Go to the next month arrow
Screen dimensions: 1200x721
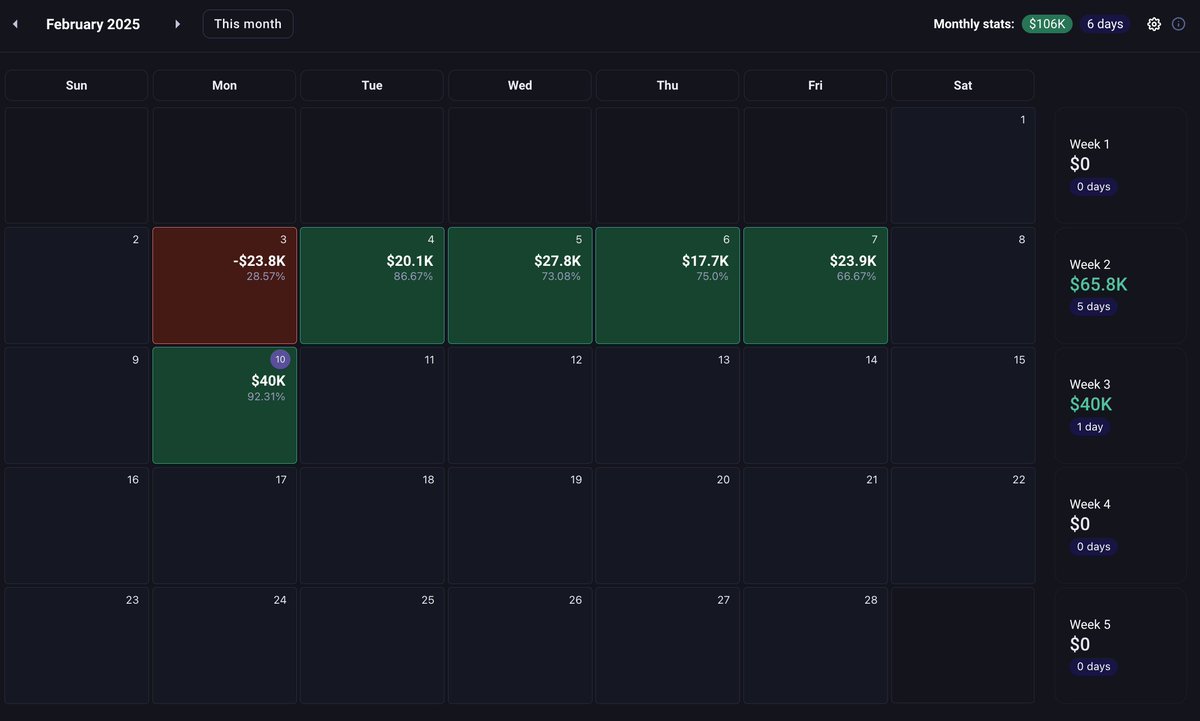tap(178, 24)
